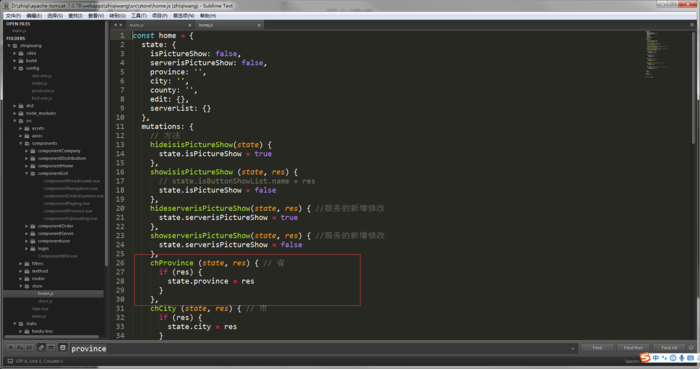Click the Sogou microphone voice input icon
The height and width of the screenshot is (369, 700).
682,358
